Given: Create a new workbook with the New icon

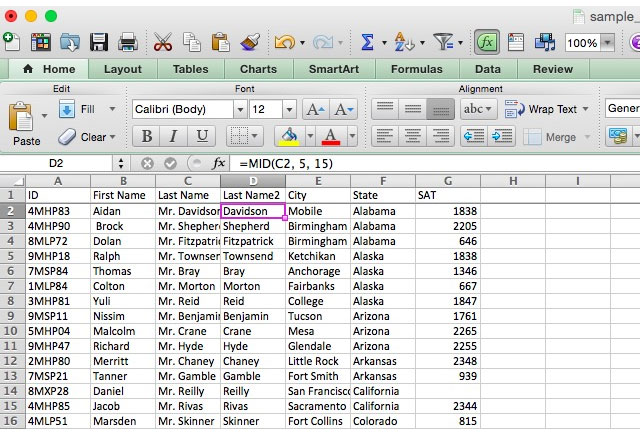Looking at the screenshot, I should pos(11,42).
